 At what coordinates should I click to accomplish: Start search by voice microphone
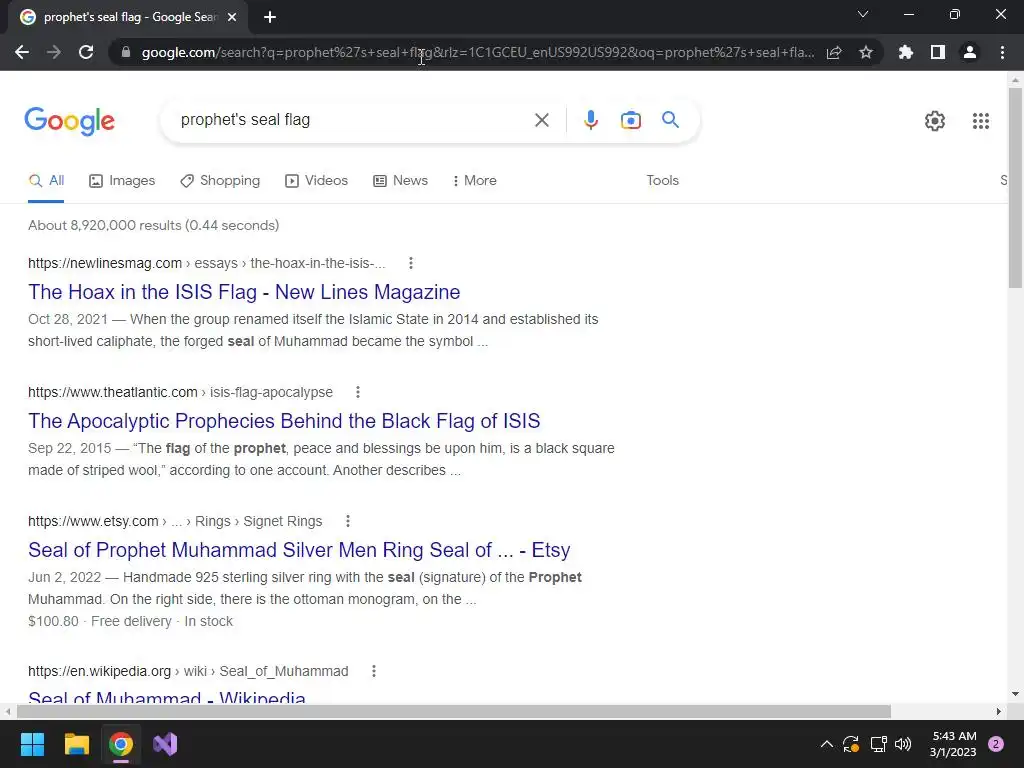click(x=591, y=120)
